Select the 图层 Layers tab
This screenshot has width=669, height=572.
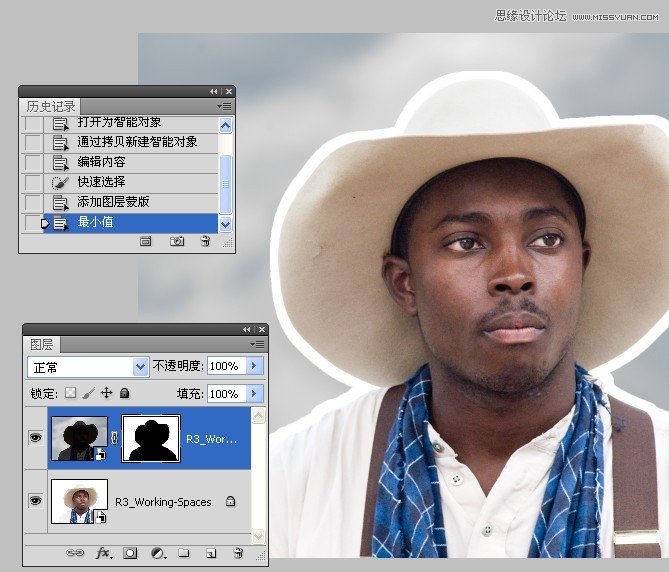pyautogui.click(x=42, y=344)
